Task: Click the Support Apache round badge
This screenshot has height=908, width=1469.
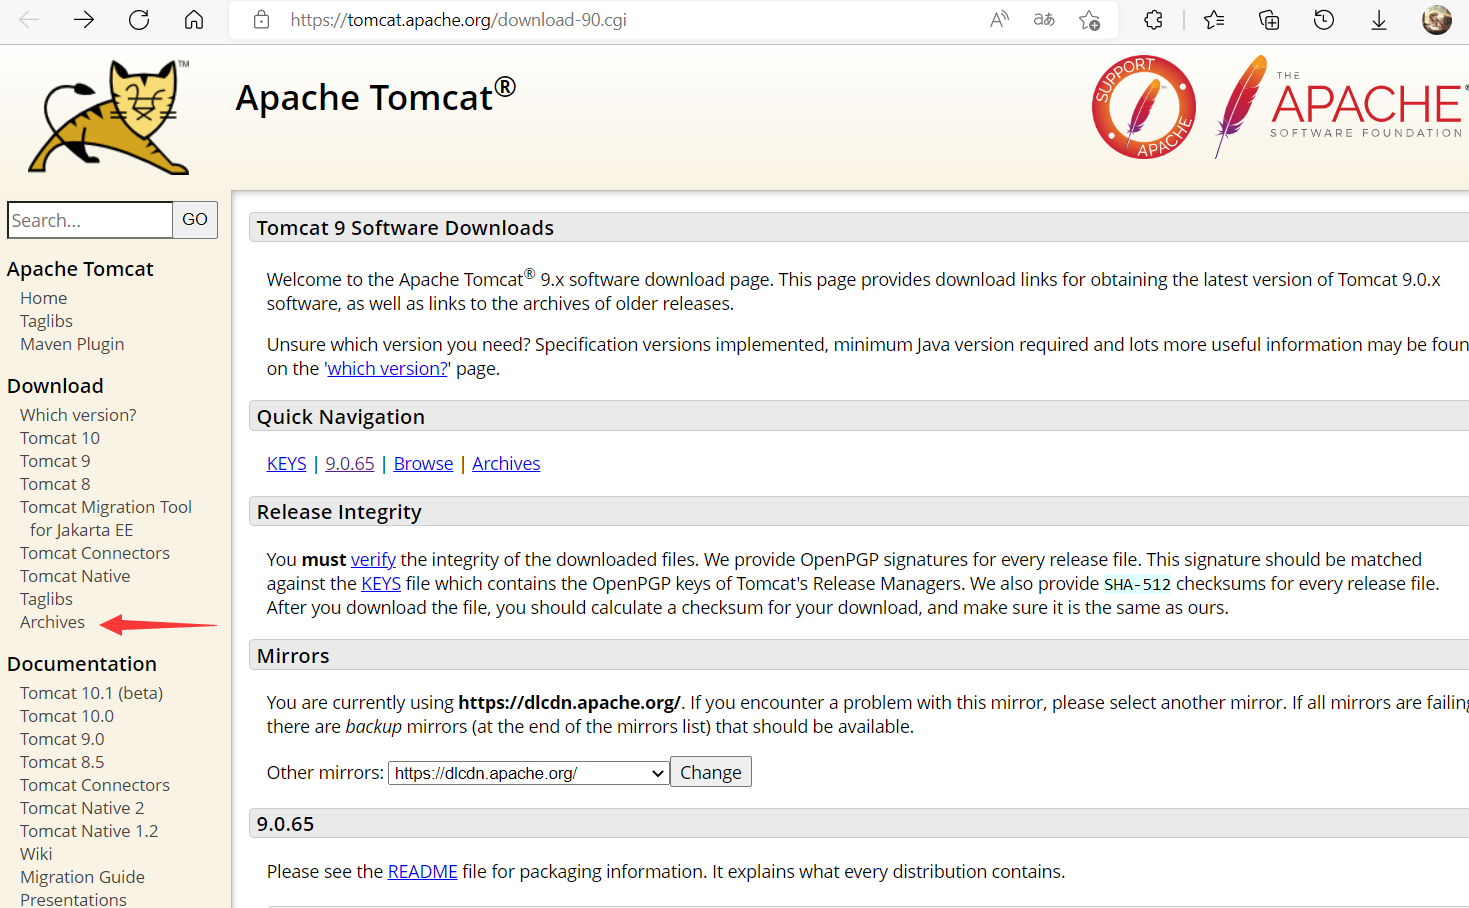Action: (x=1144, y=107)
